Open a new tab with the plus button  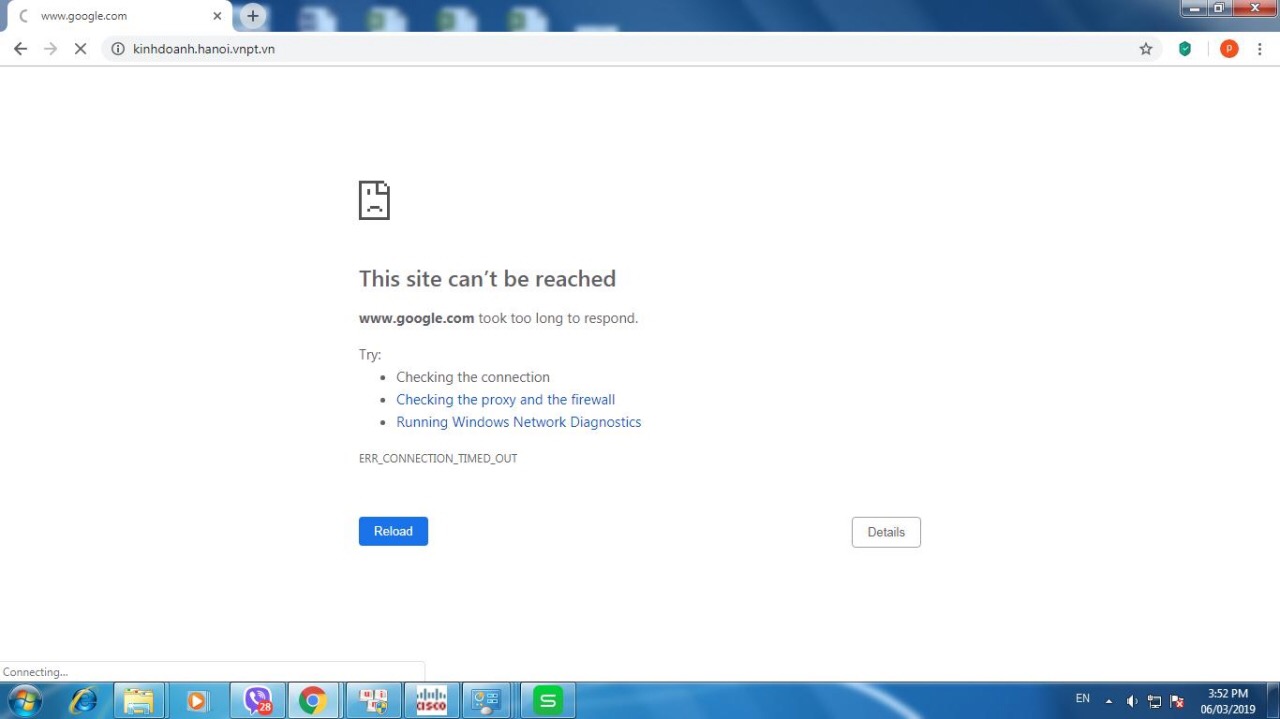(253, 16)
